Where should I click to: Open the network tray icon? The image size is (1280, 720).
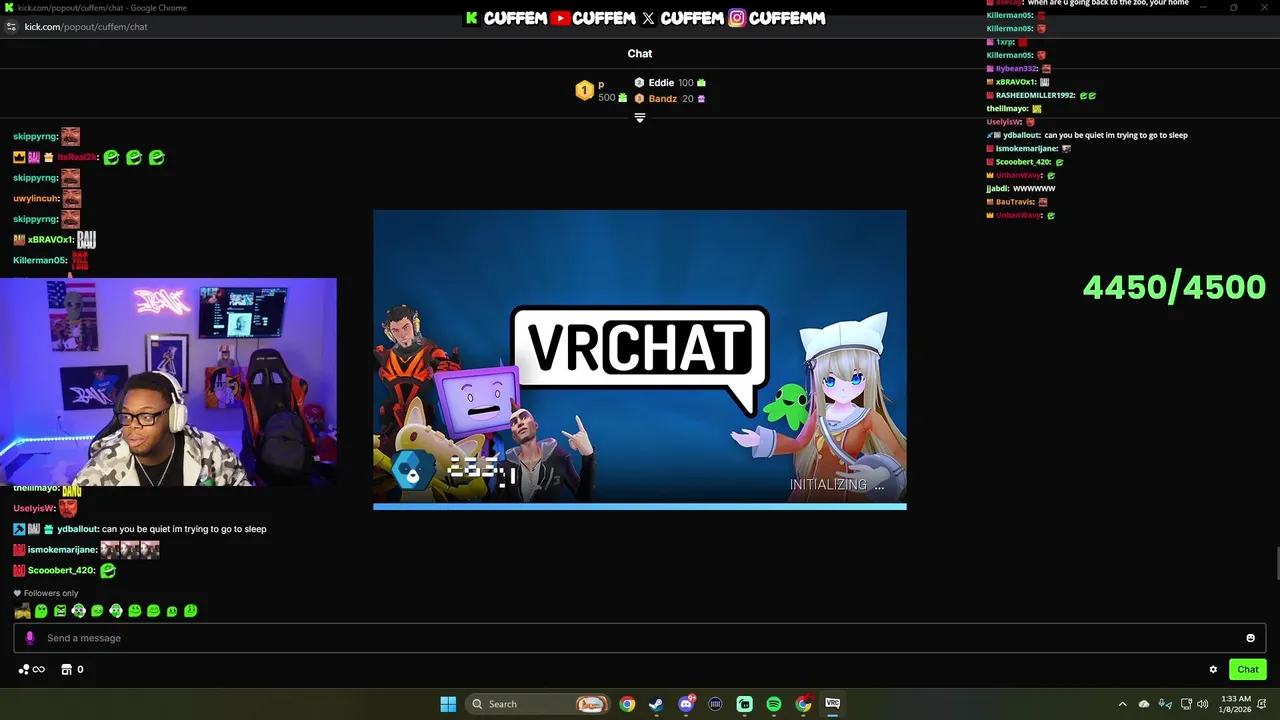tap(1186, 704)
